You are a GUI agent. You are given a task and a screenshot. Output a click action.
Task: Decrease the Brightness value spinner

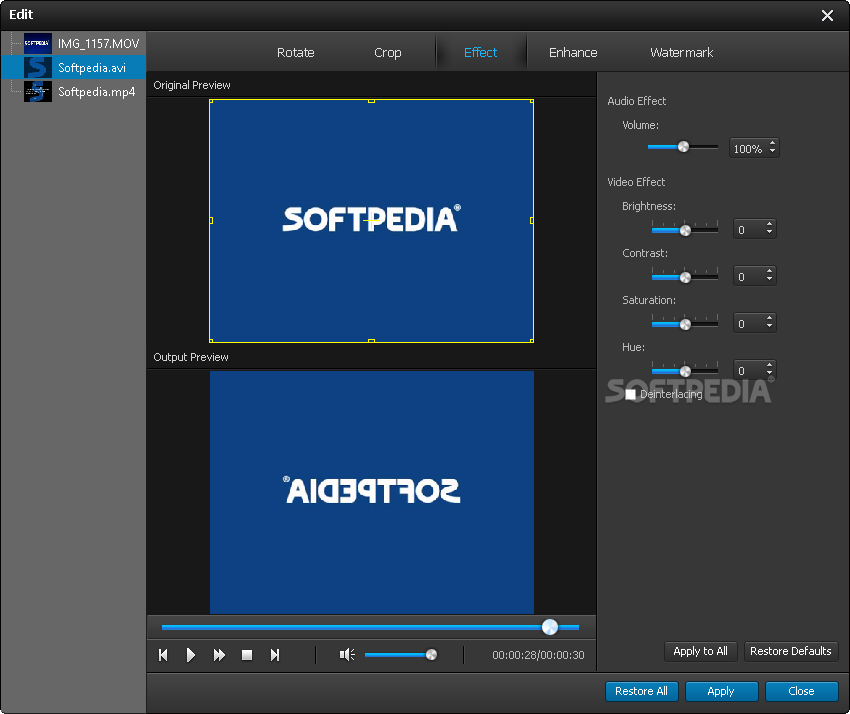point(769,233)
